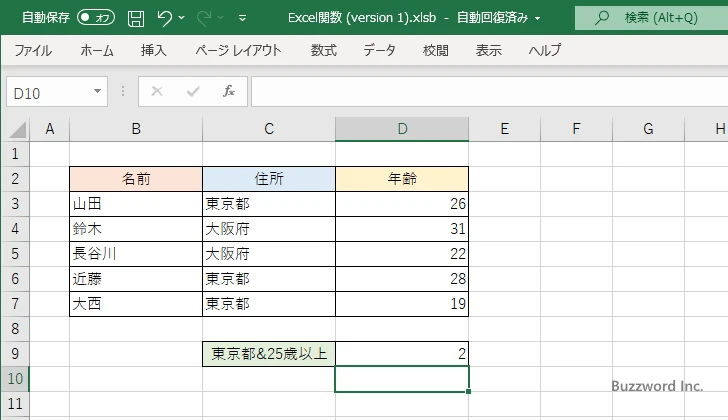The width and height of the screenshot is (728, 420).
Task: Select the 大阪府 cell in 長谷川 row
Action: point(269,254)
